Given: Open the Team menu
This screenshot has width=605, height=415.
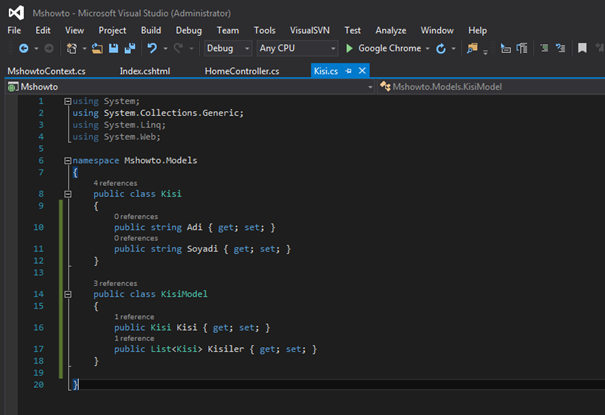Looking at the screenshot, I should pyautogui.click(x=228, y=30).
